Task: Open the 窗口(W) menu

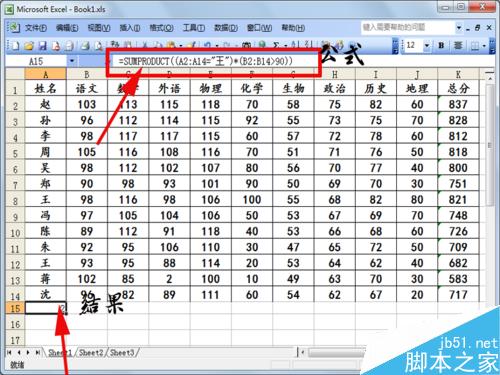Action: click(259, 28)
